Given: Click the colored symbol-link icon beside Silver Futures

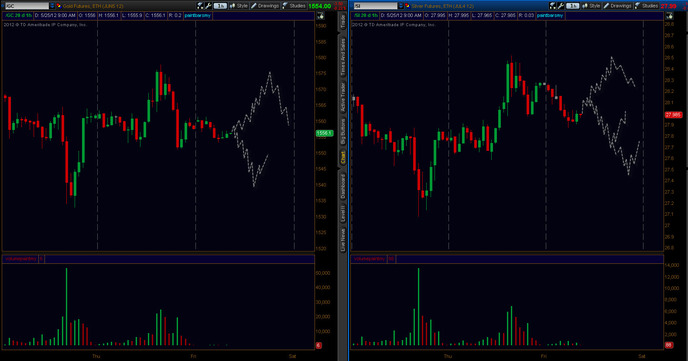Looking at the screenshot, I should (x=407, y=6).
